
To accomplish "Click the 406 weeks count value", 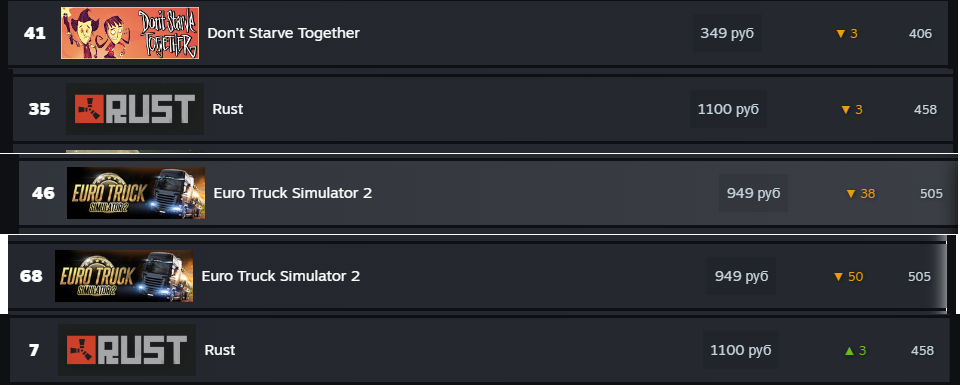I will [x=920, y=34].
